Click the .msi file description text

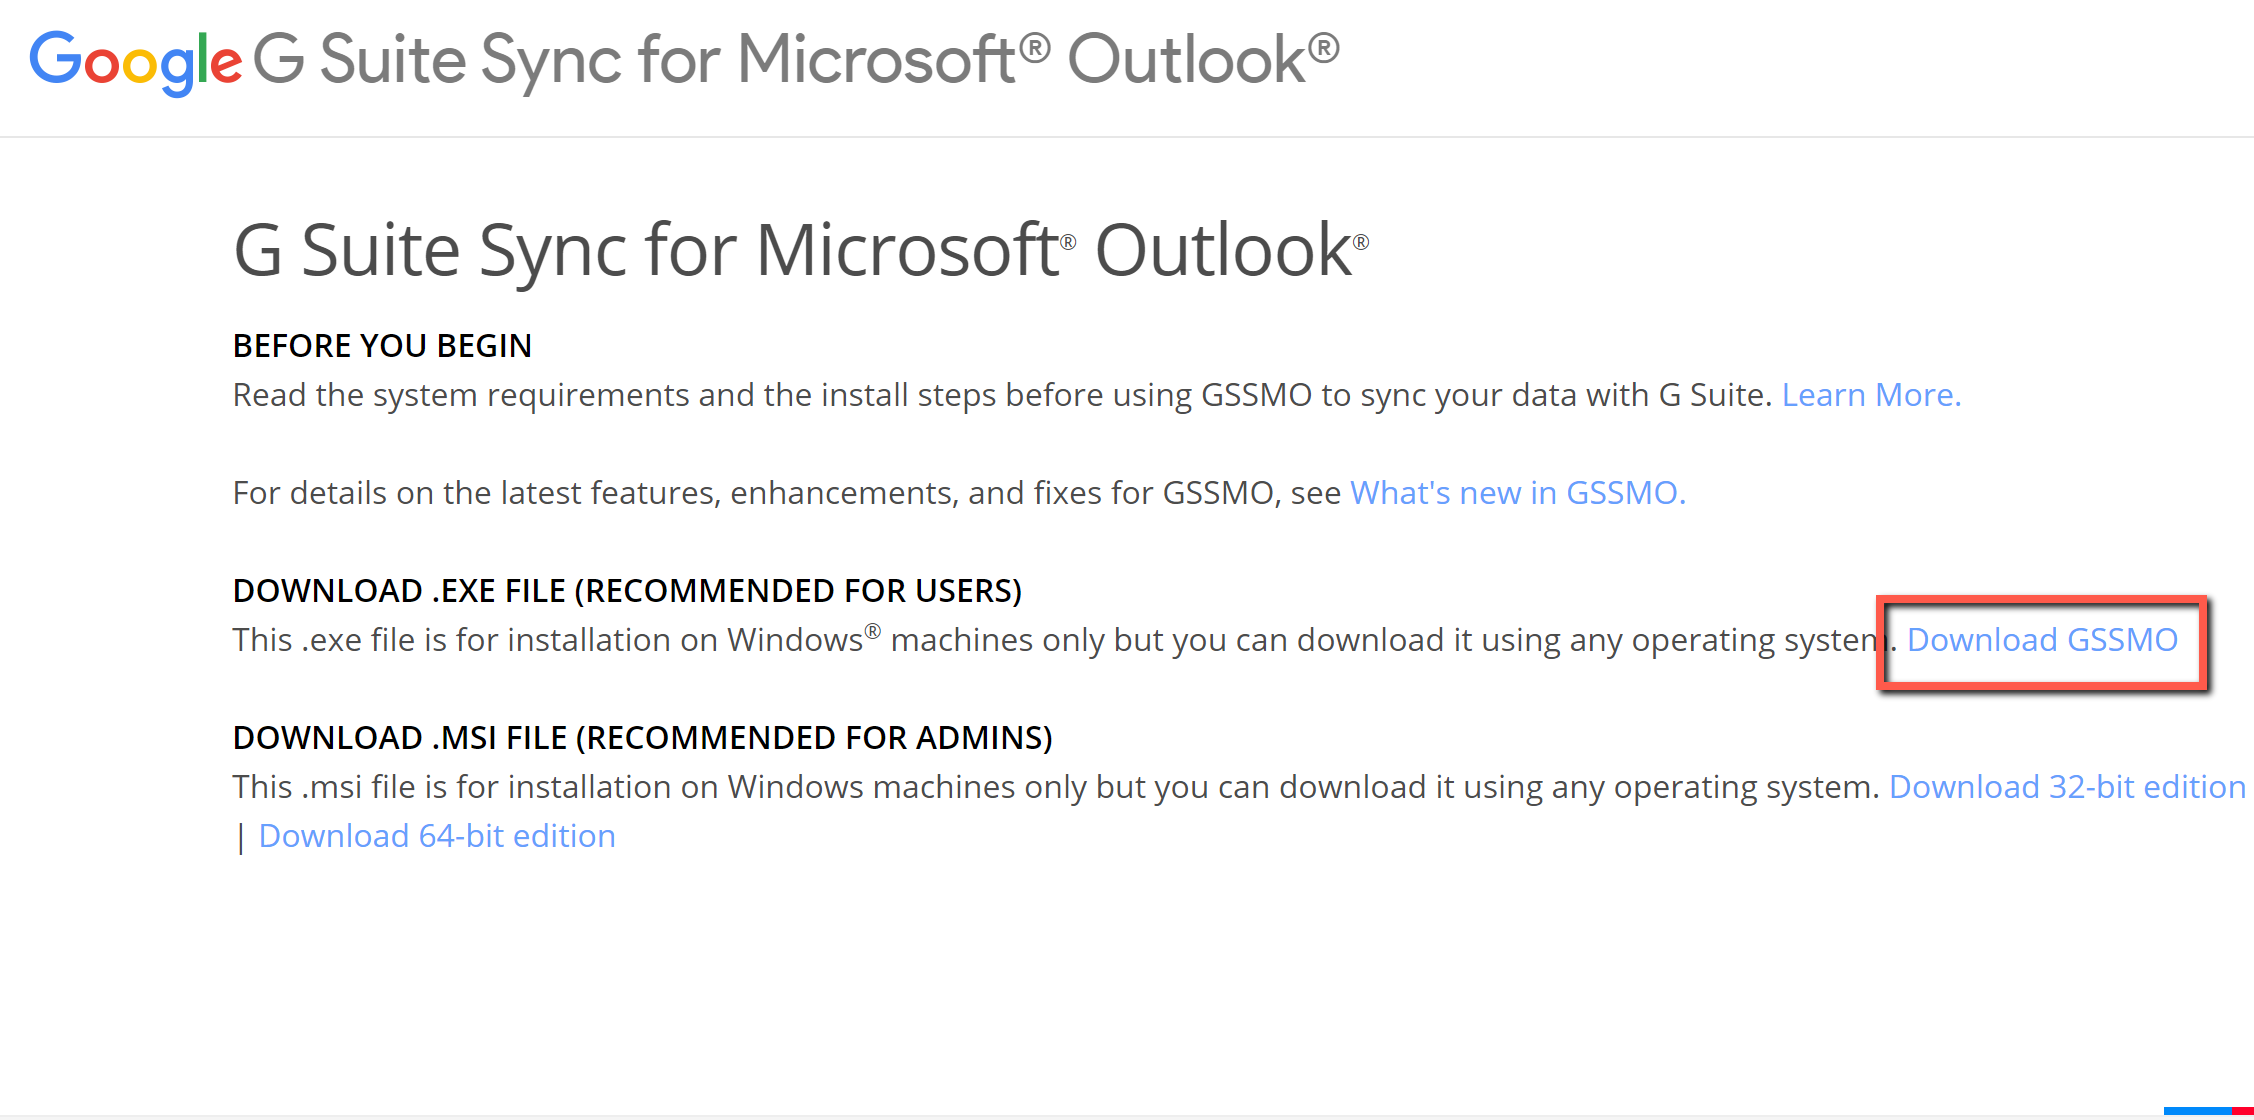[1056, 787]
